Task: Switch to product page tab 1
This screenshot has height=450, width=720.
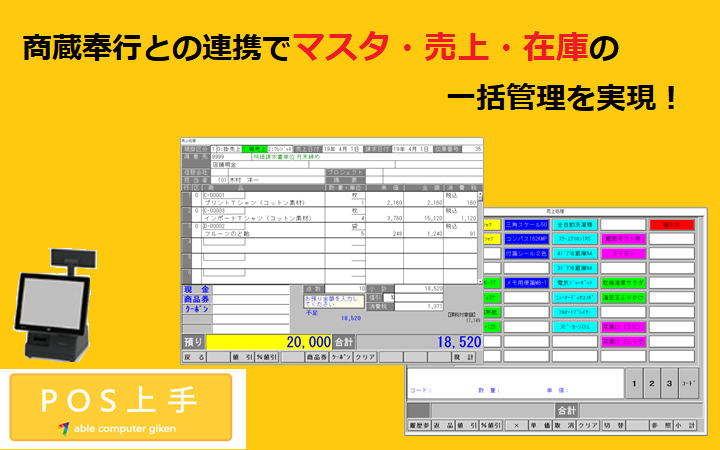Action: pos(634,383)
